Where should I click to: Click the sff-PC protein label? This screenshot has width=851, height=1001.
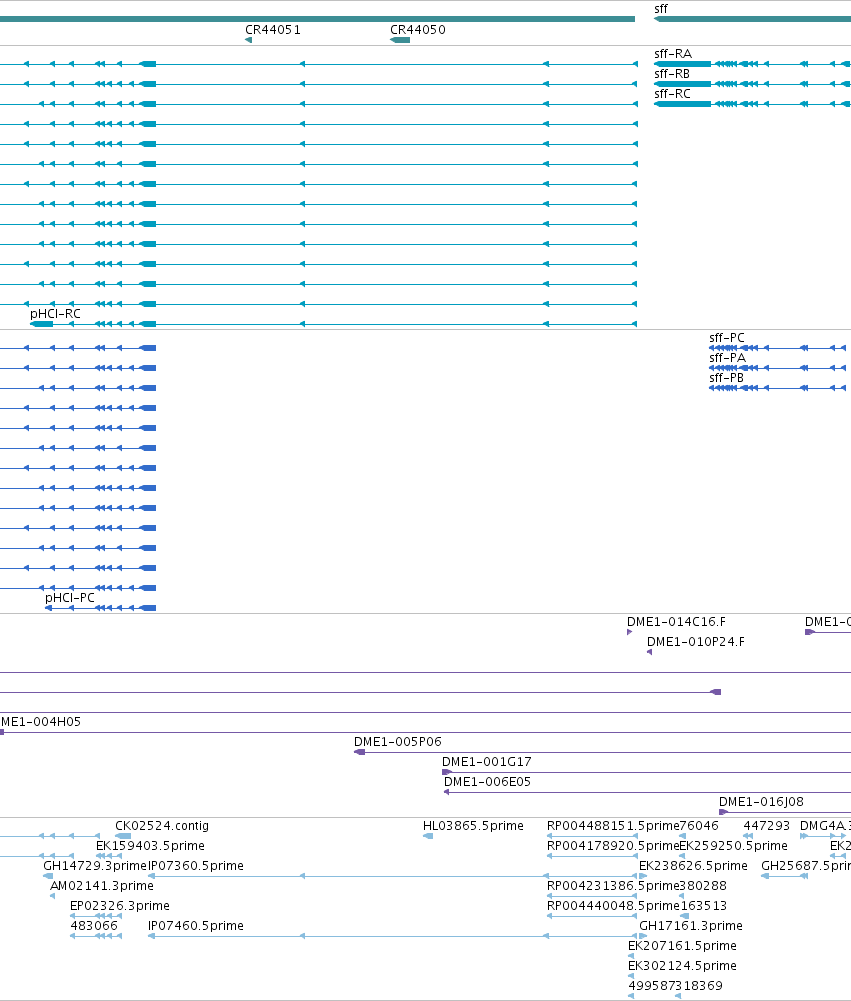pos(727,338)
